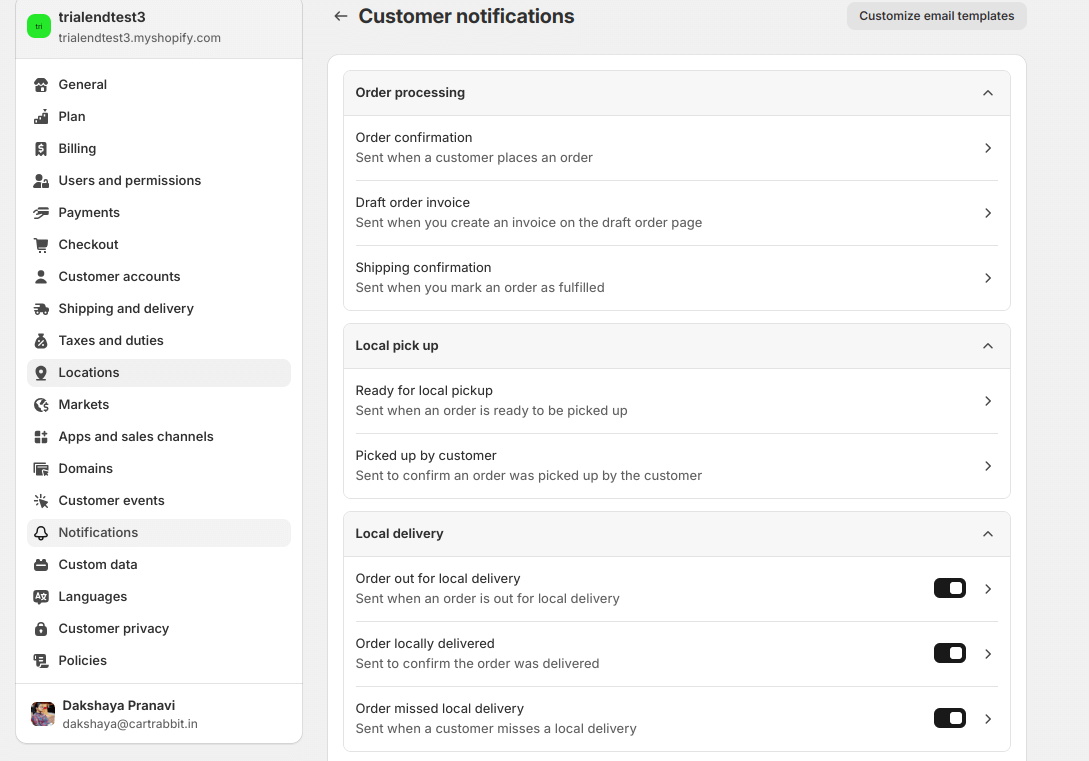
Task: Click the back arrow beside Customer notifications
Action: coord(341,16)
